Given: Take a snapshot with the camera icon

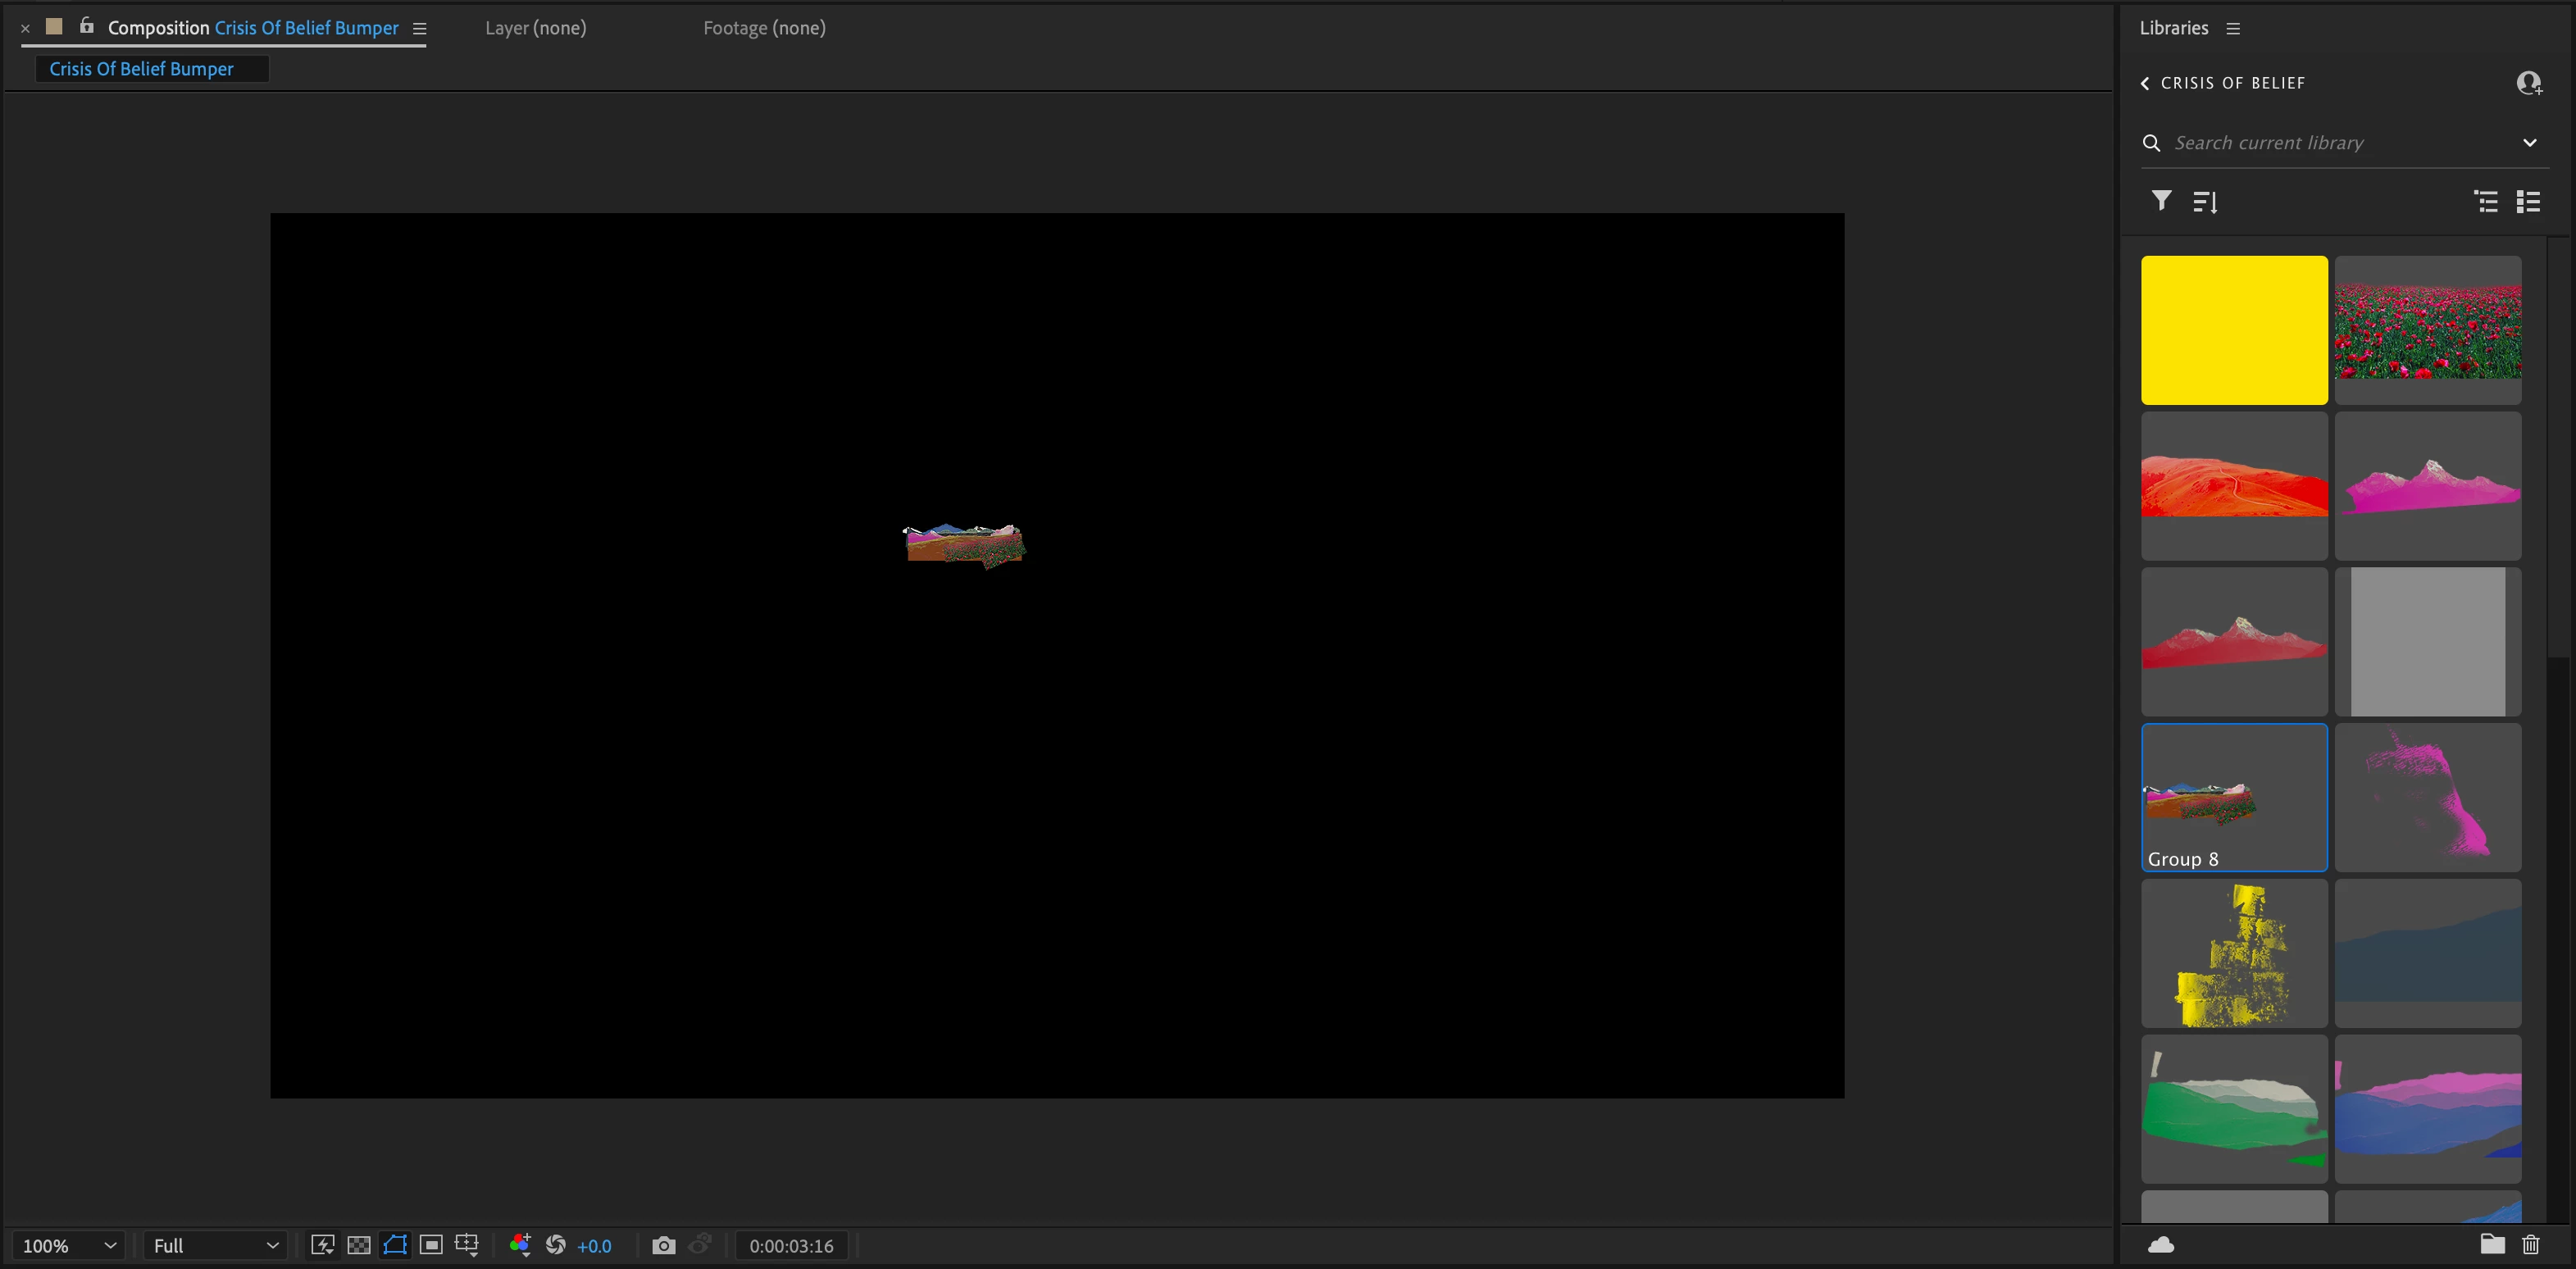Looking at the screenshot, I should (663, 1245).
